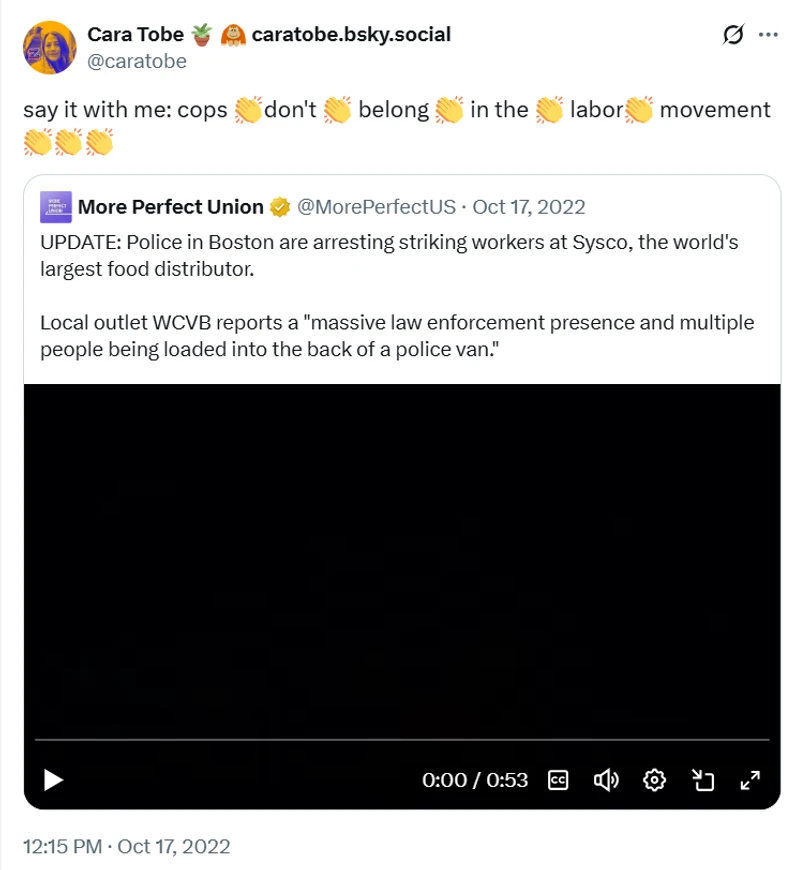Enable picture-in-picture for the video
Viewport: 800px width, 870px height.
pos(703,780)
